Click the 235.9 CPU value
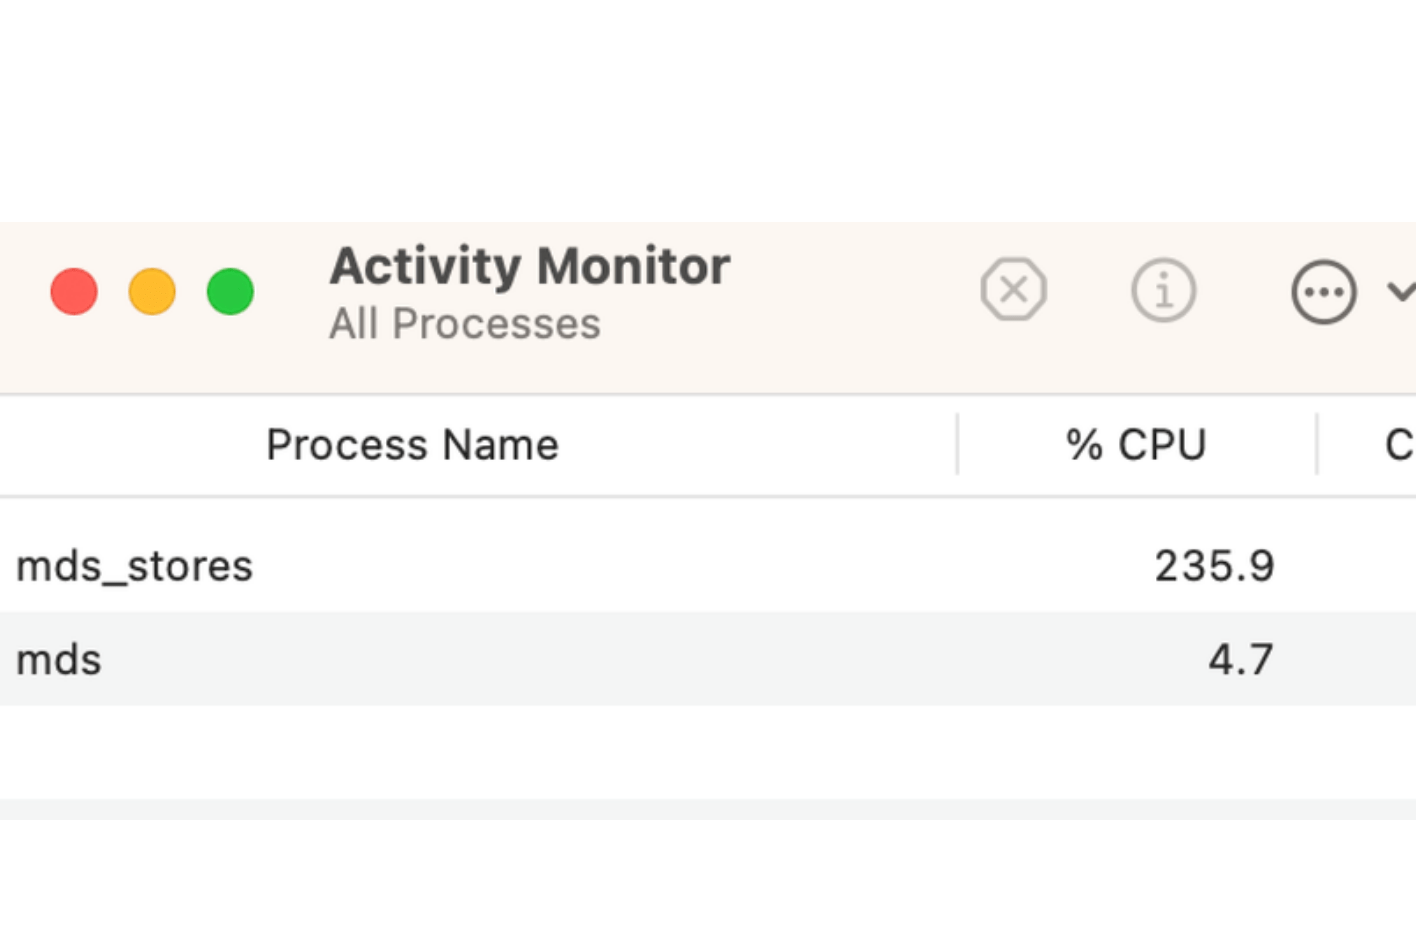1416x945 pixels. (1214, 566)
